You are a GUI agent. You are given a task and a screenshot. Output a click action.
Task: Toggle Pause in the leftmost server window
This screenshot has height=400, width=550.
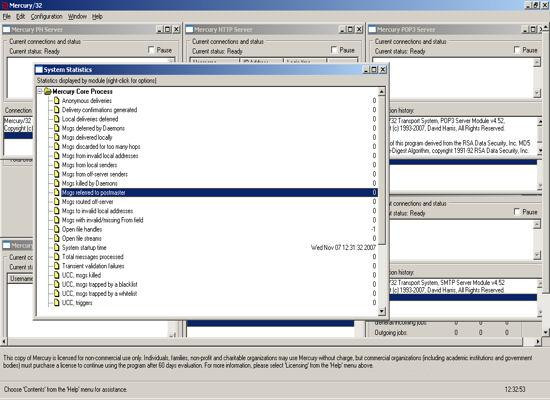pyautogui.click(x=151, y=50)
